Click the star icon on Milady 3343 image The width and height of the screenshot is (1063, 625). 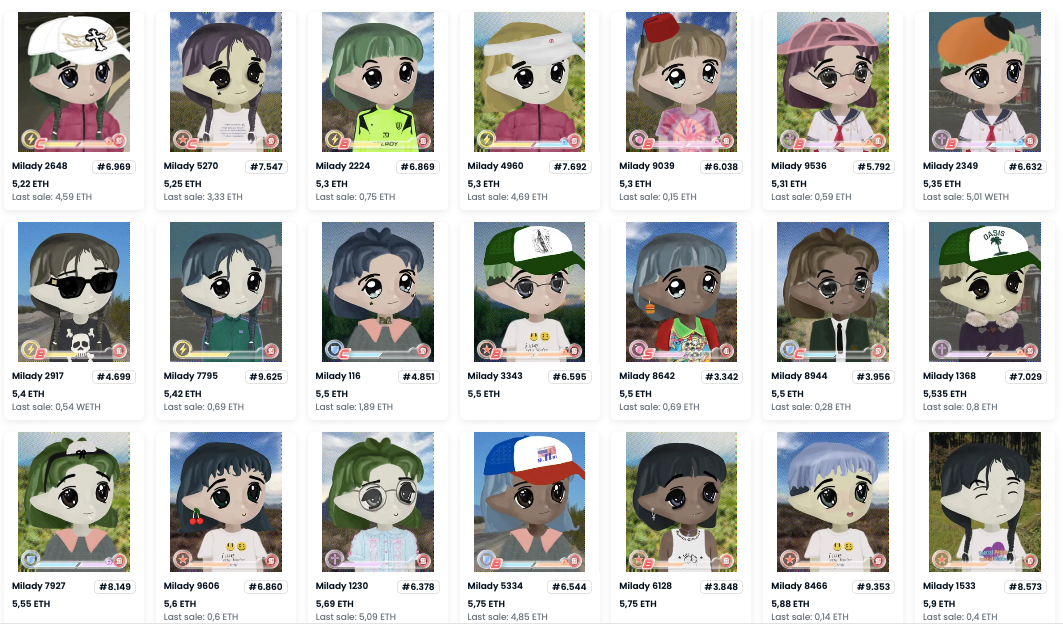[x=485, y=349]
